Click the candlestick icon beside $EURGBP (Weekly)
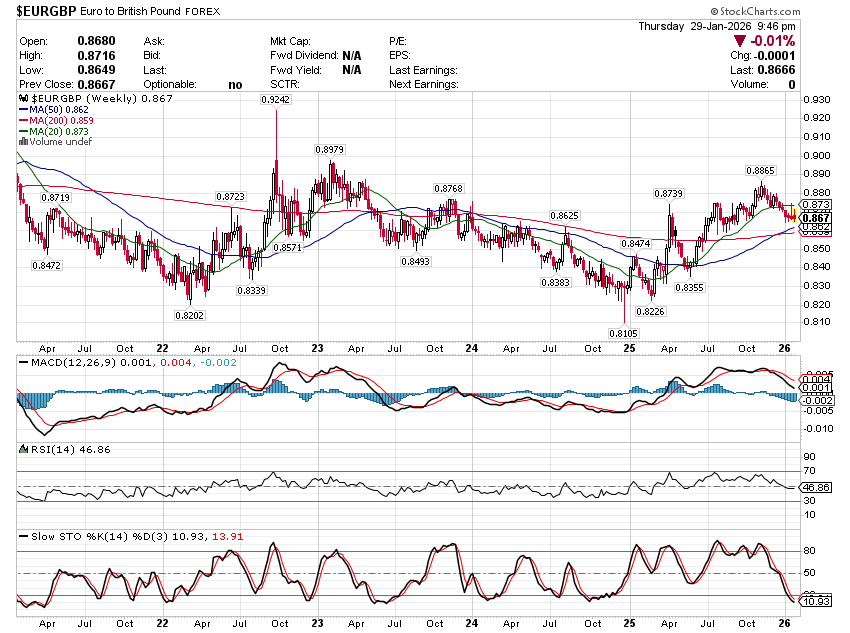The height and width of the screenshot is (633, 850). [x=25, y=100]
